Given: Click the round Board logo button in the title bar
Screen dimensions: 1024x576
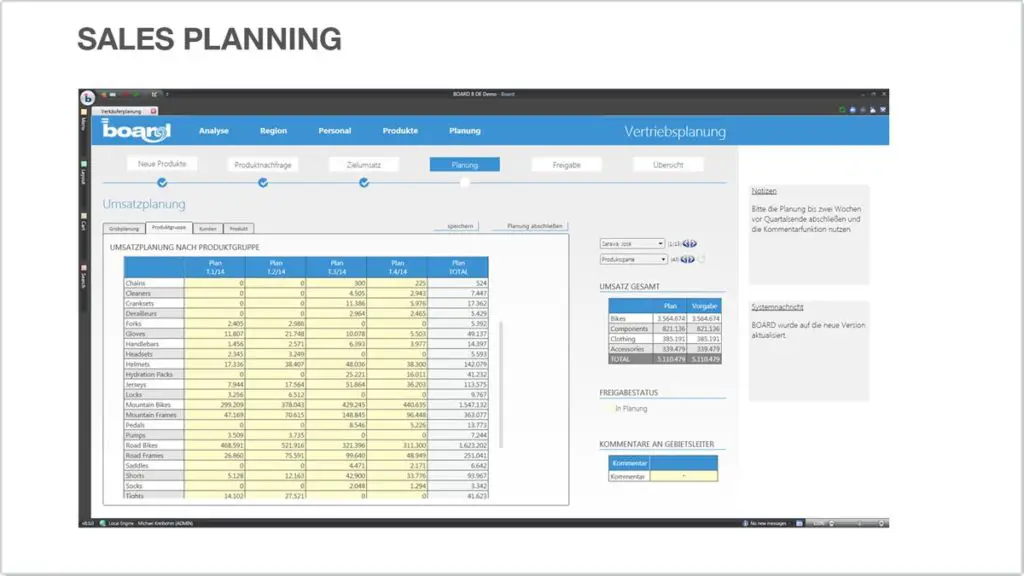Looking at the screenshot, I should (87, 97).
